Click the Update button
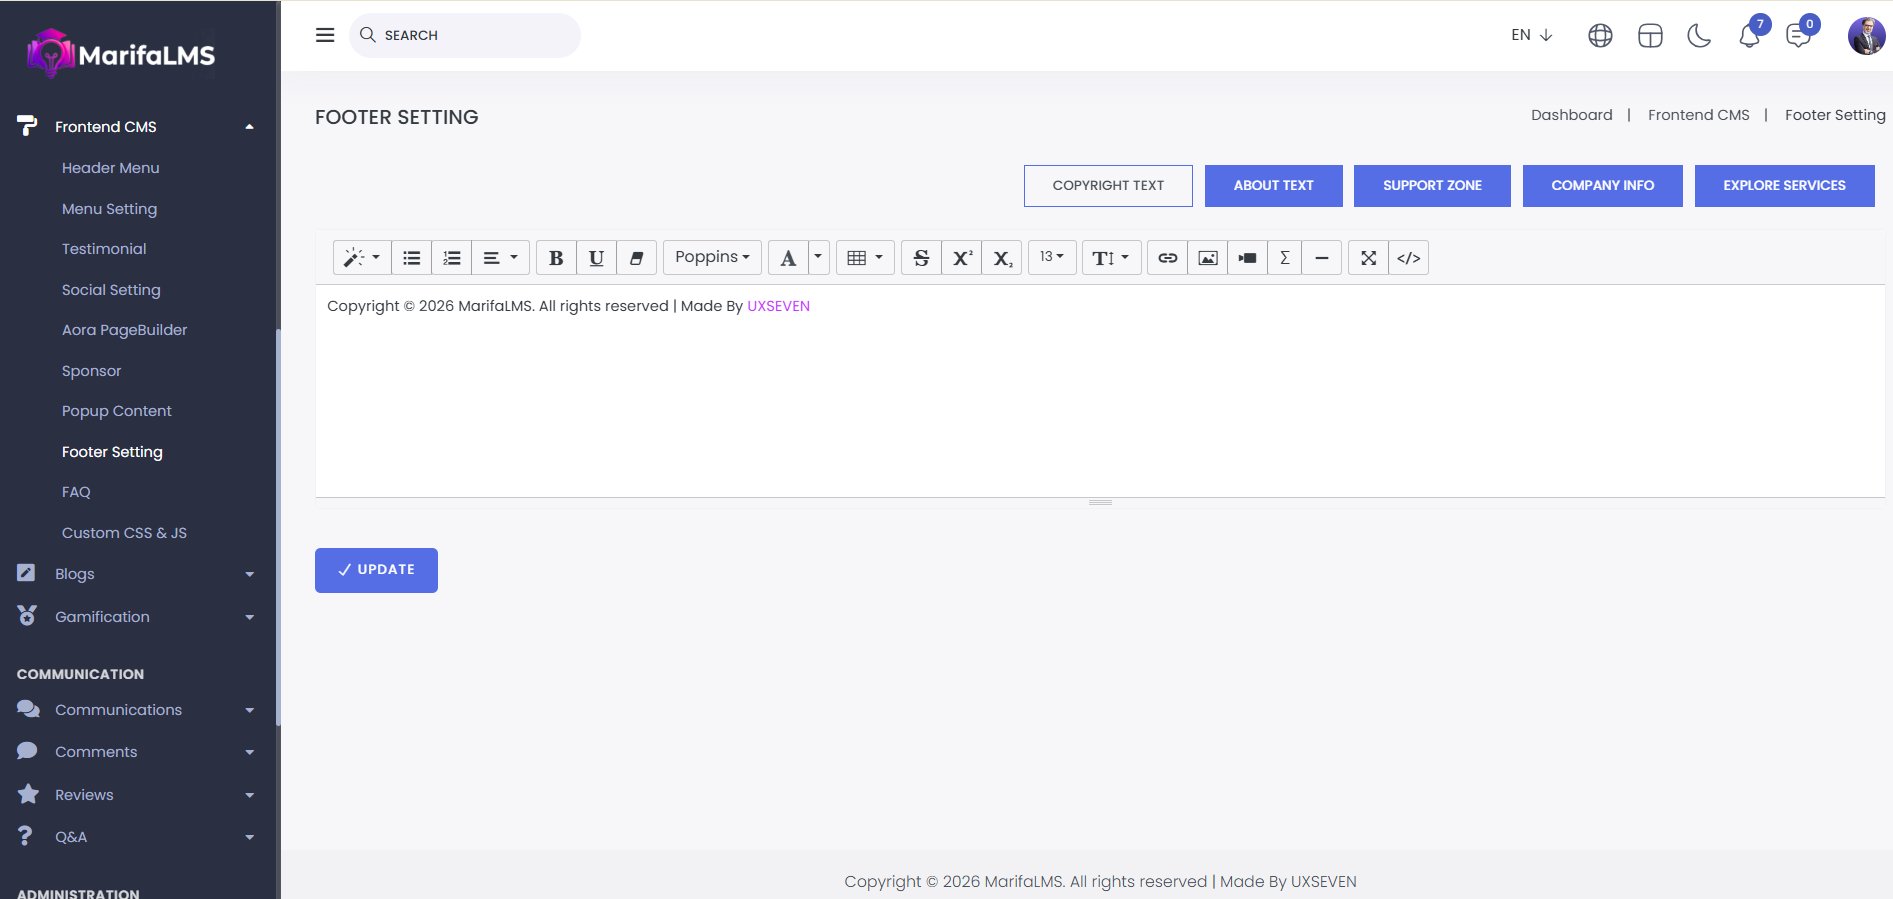The height and width of the screenshot is (899, 1893). pos(376,570)
